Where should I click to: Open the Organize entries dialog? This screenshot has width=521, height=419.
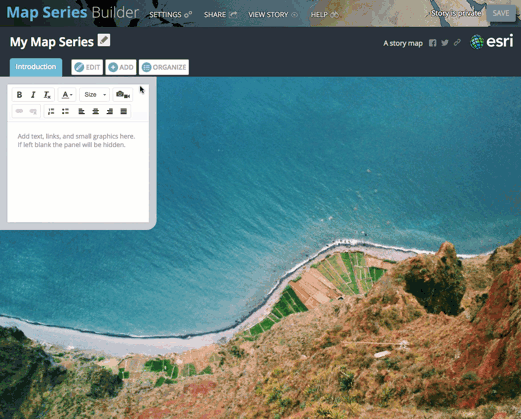[164, 67]
